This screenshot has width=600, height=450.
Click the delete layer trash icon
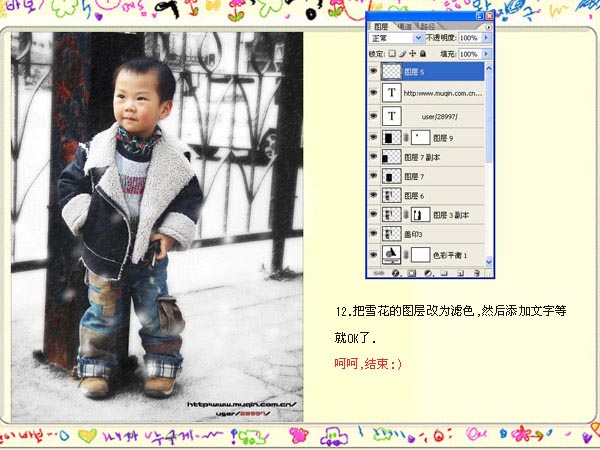click(474, 273)
